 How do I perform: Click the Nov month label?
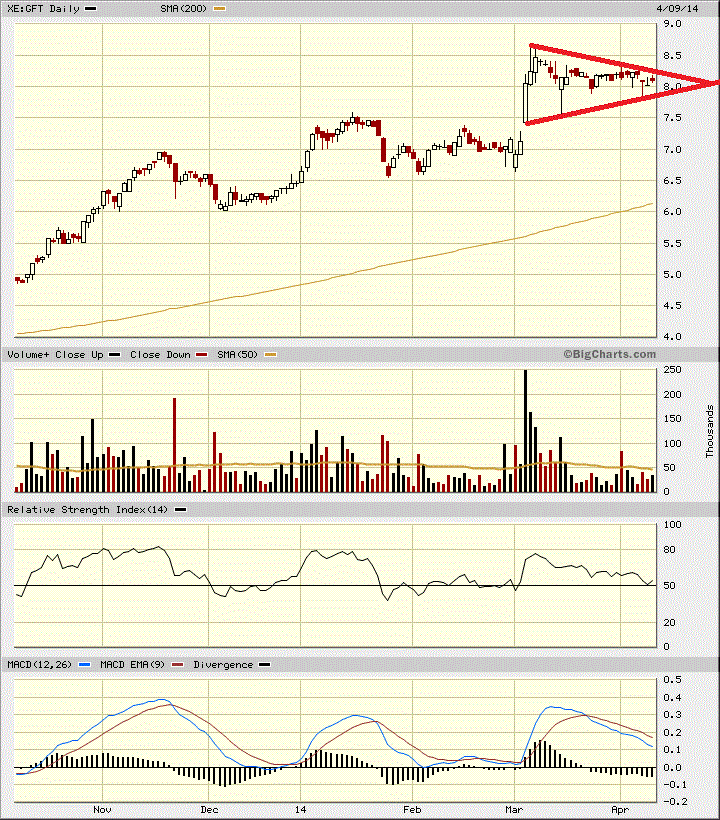pos(102,810)
